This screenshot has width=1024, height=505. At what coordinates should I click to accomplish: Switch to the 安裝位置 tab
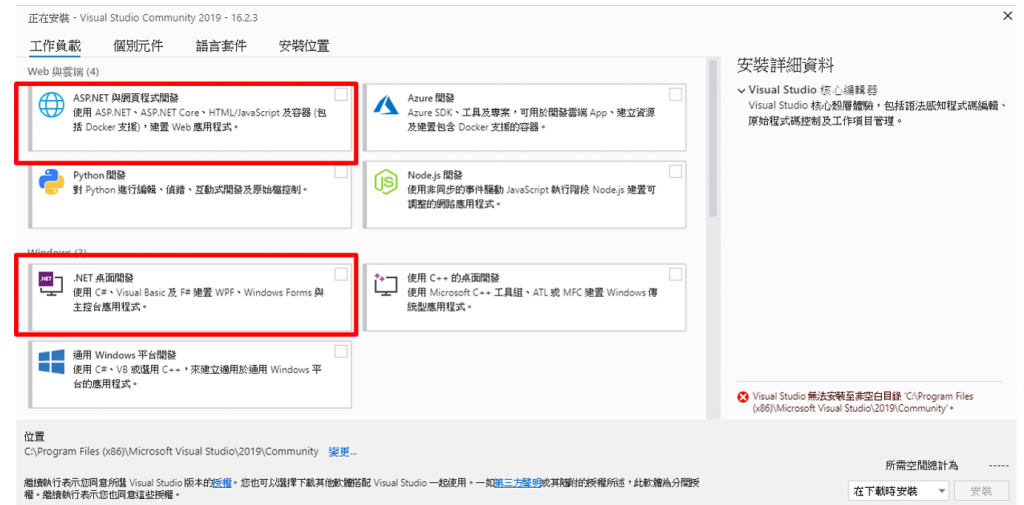(x=304, y=46)
